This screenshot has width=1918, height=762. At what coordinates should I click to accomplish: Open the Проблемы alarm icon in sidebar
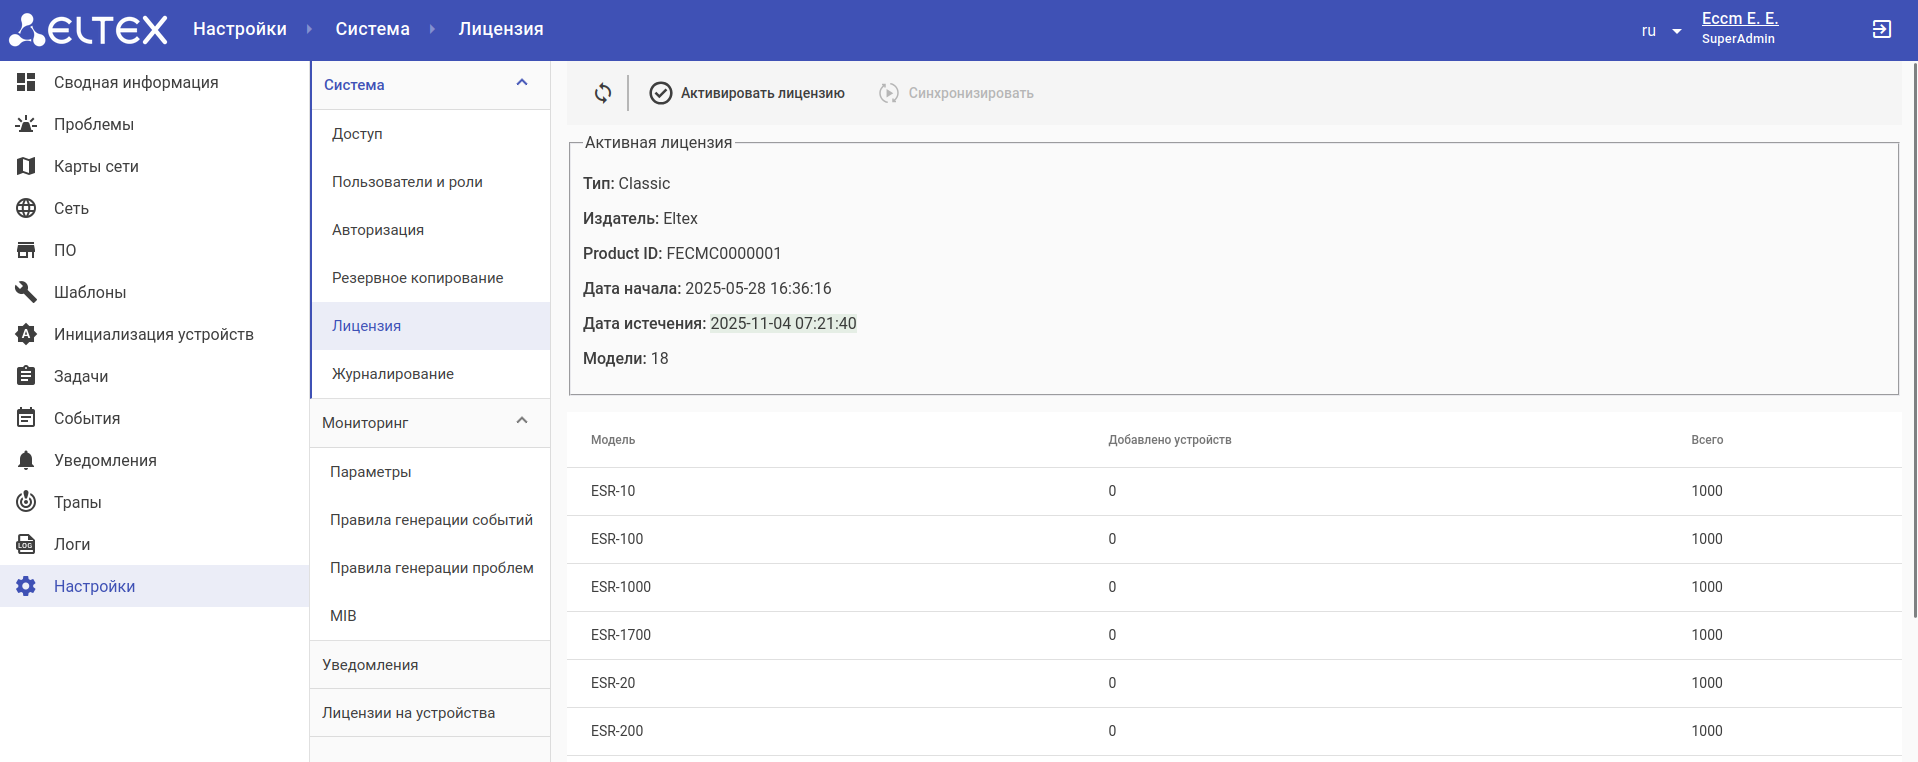(26, 124)
